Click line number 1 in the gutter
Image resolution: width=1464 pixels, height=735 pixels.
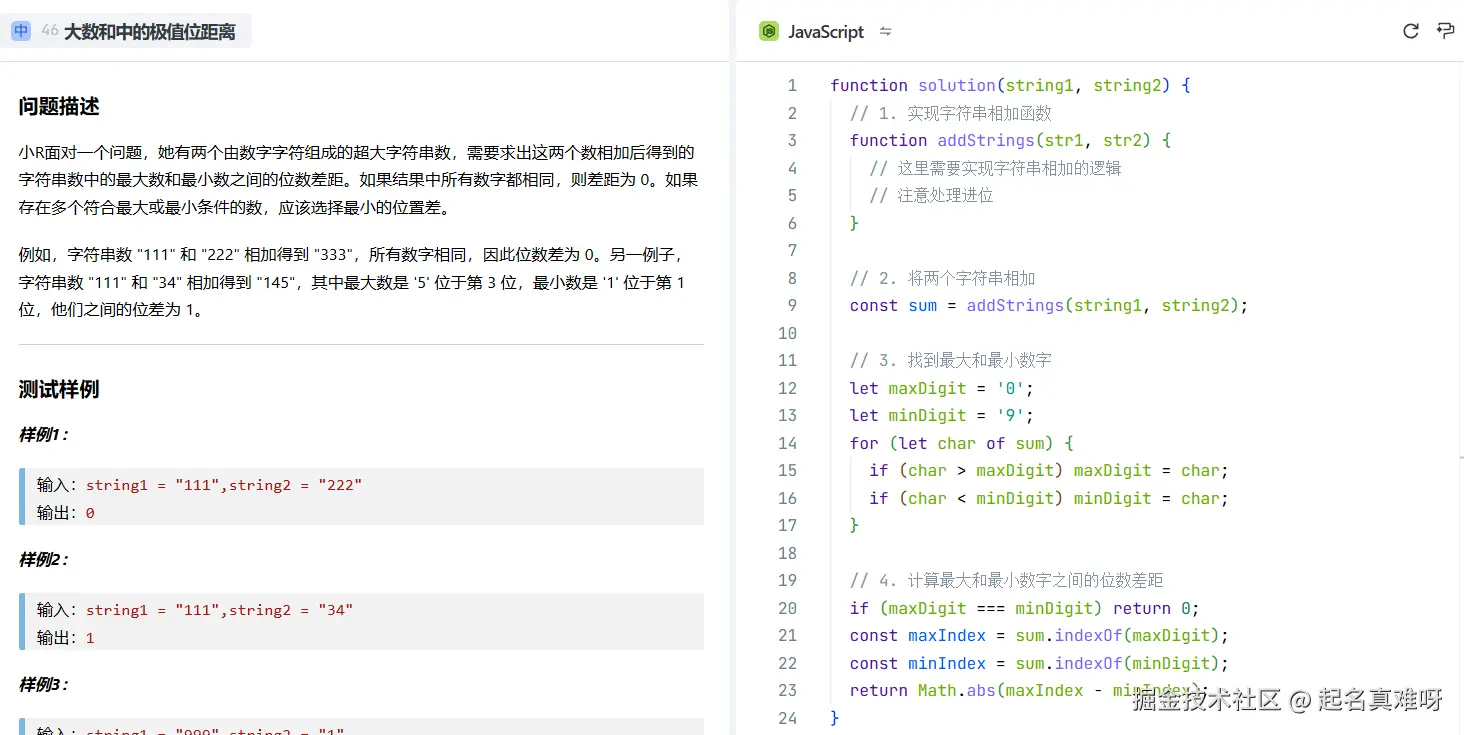[792, 86]
